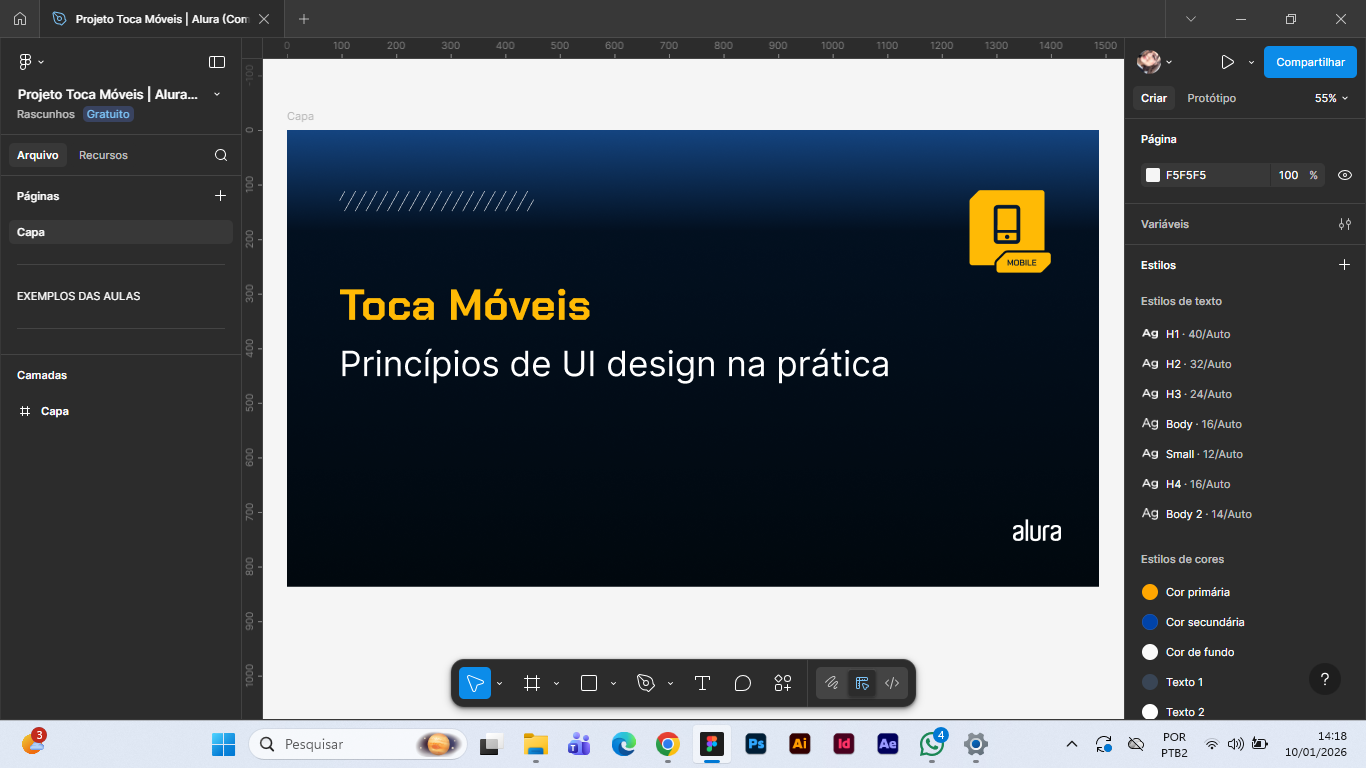Viewport: 1366px width, 768px height.
Task: Switch to Dev Mode code view
Action: (x=891, y=683)
